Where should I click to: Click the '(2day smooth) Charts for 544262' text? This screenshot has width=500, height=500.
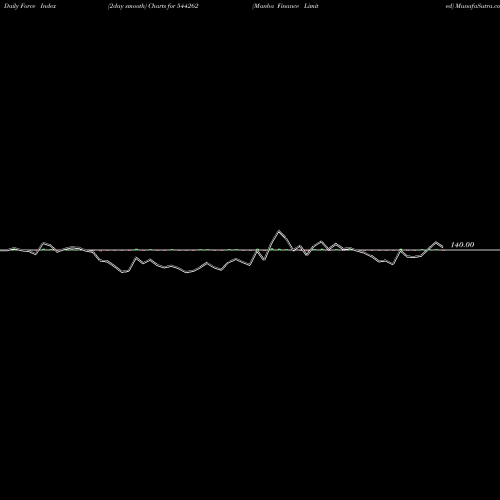(153, 6)
